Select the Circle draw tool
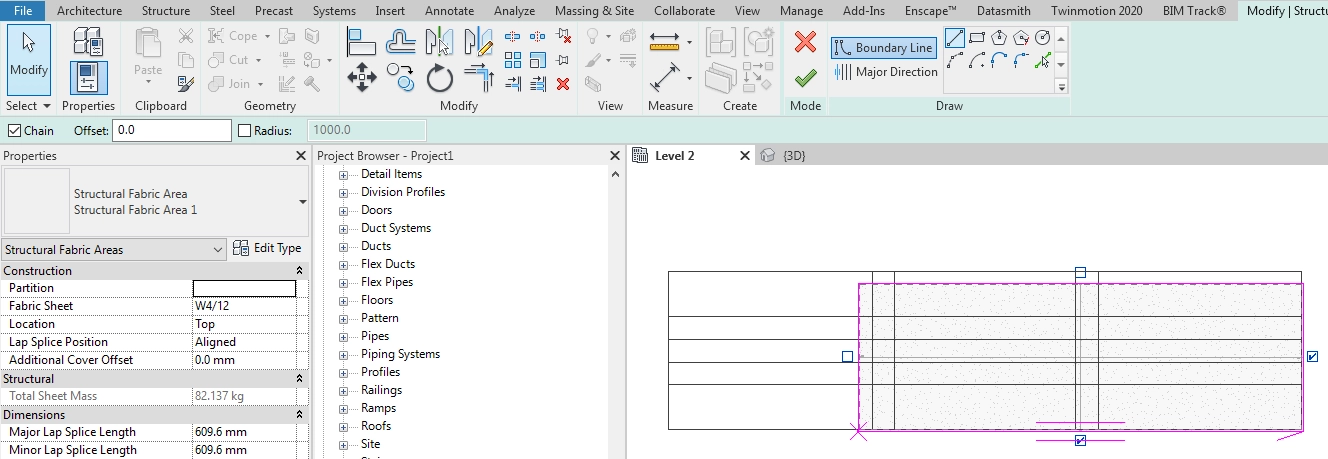The width and height of the screenshot is (1328, 459). 1043,37
